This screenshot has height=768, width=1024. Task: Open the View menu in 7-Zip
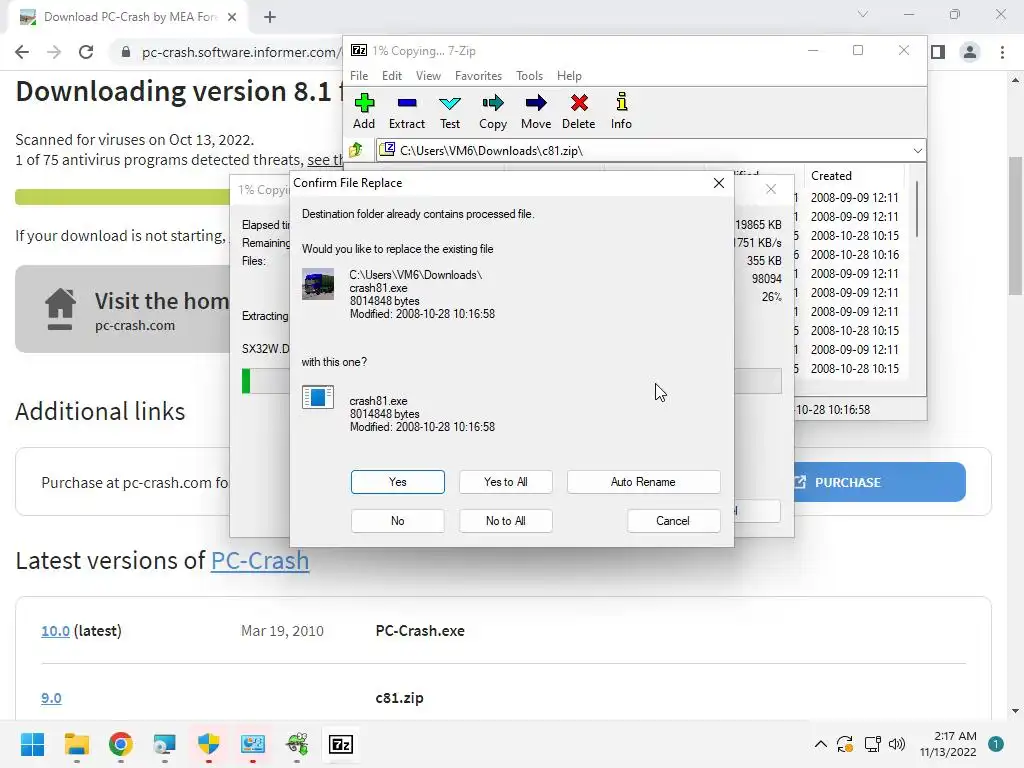coord(428,76)
